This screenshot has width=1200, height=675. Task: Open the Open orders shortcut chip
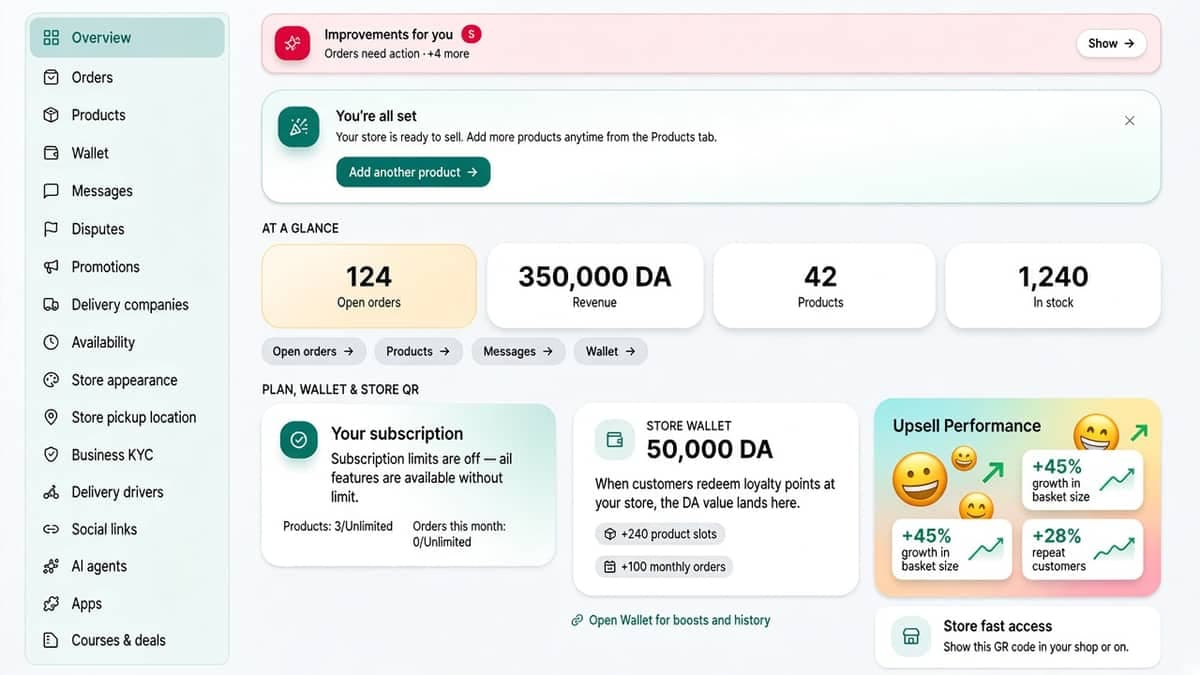click(313, 351)
